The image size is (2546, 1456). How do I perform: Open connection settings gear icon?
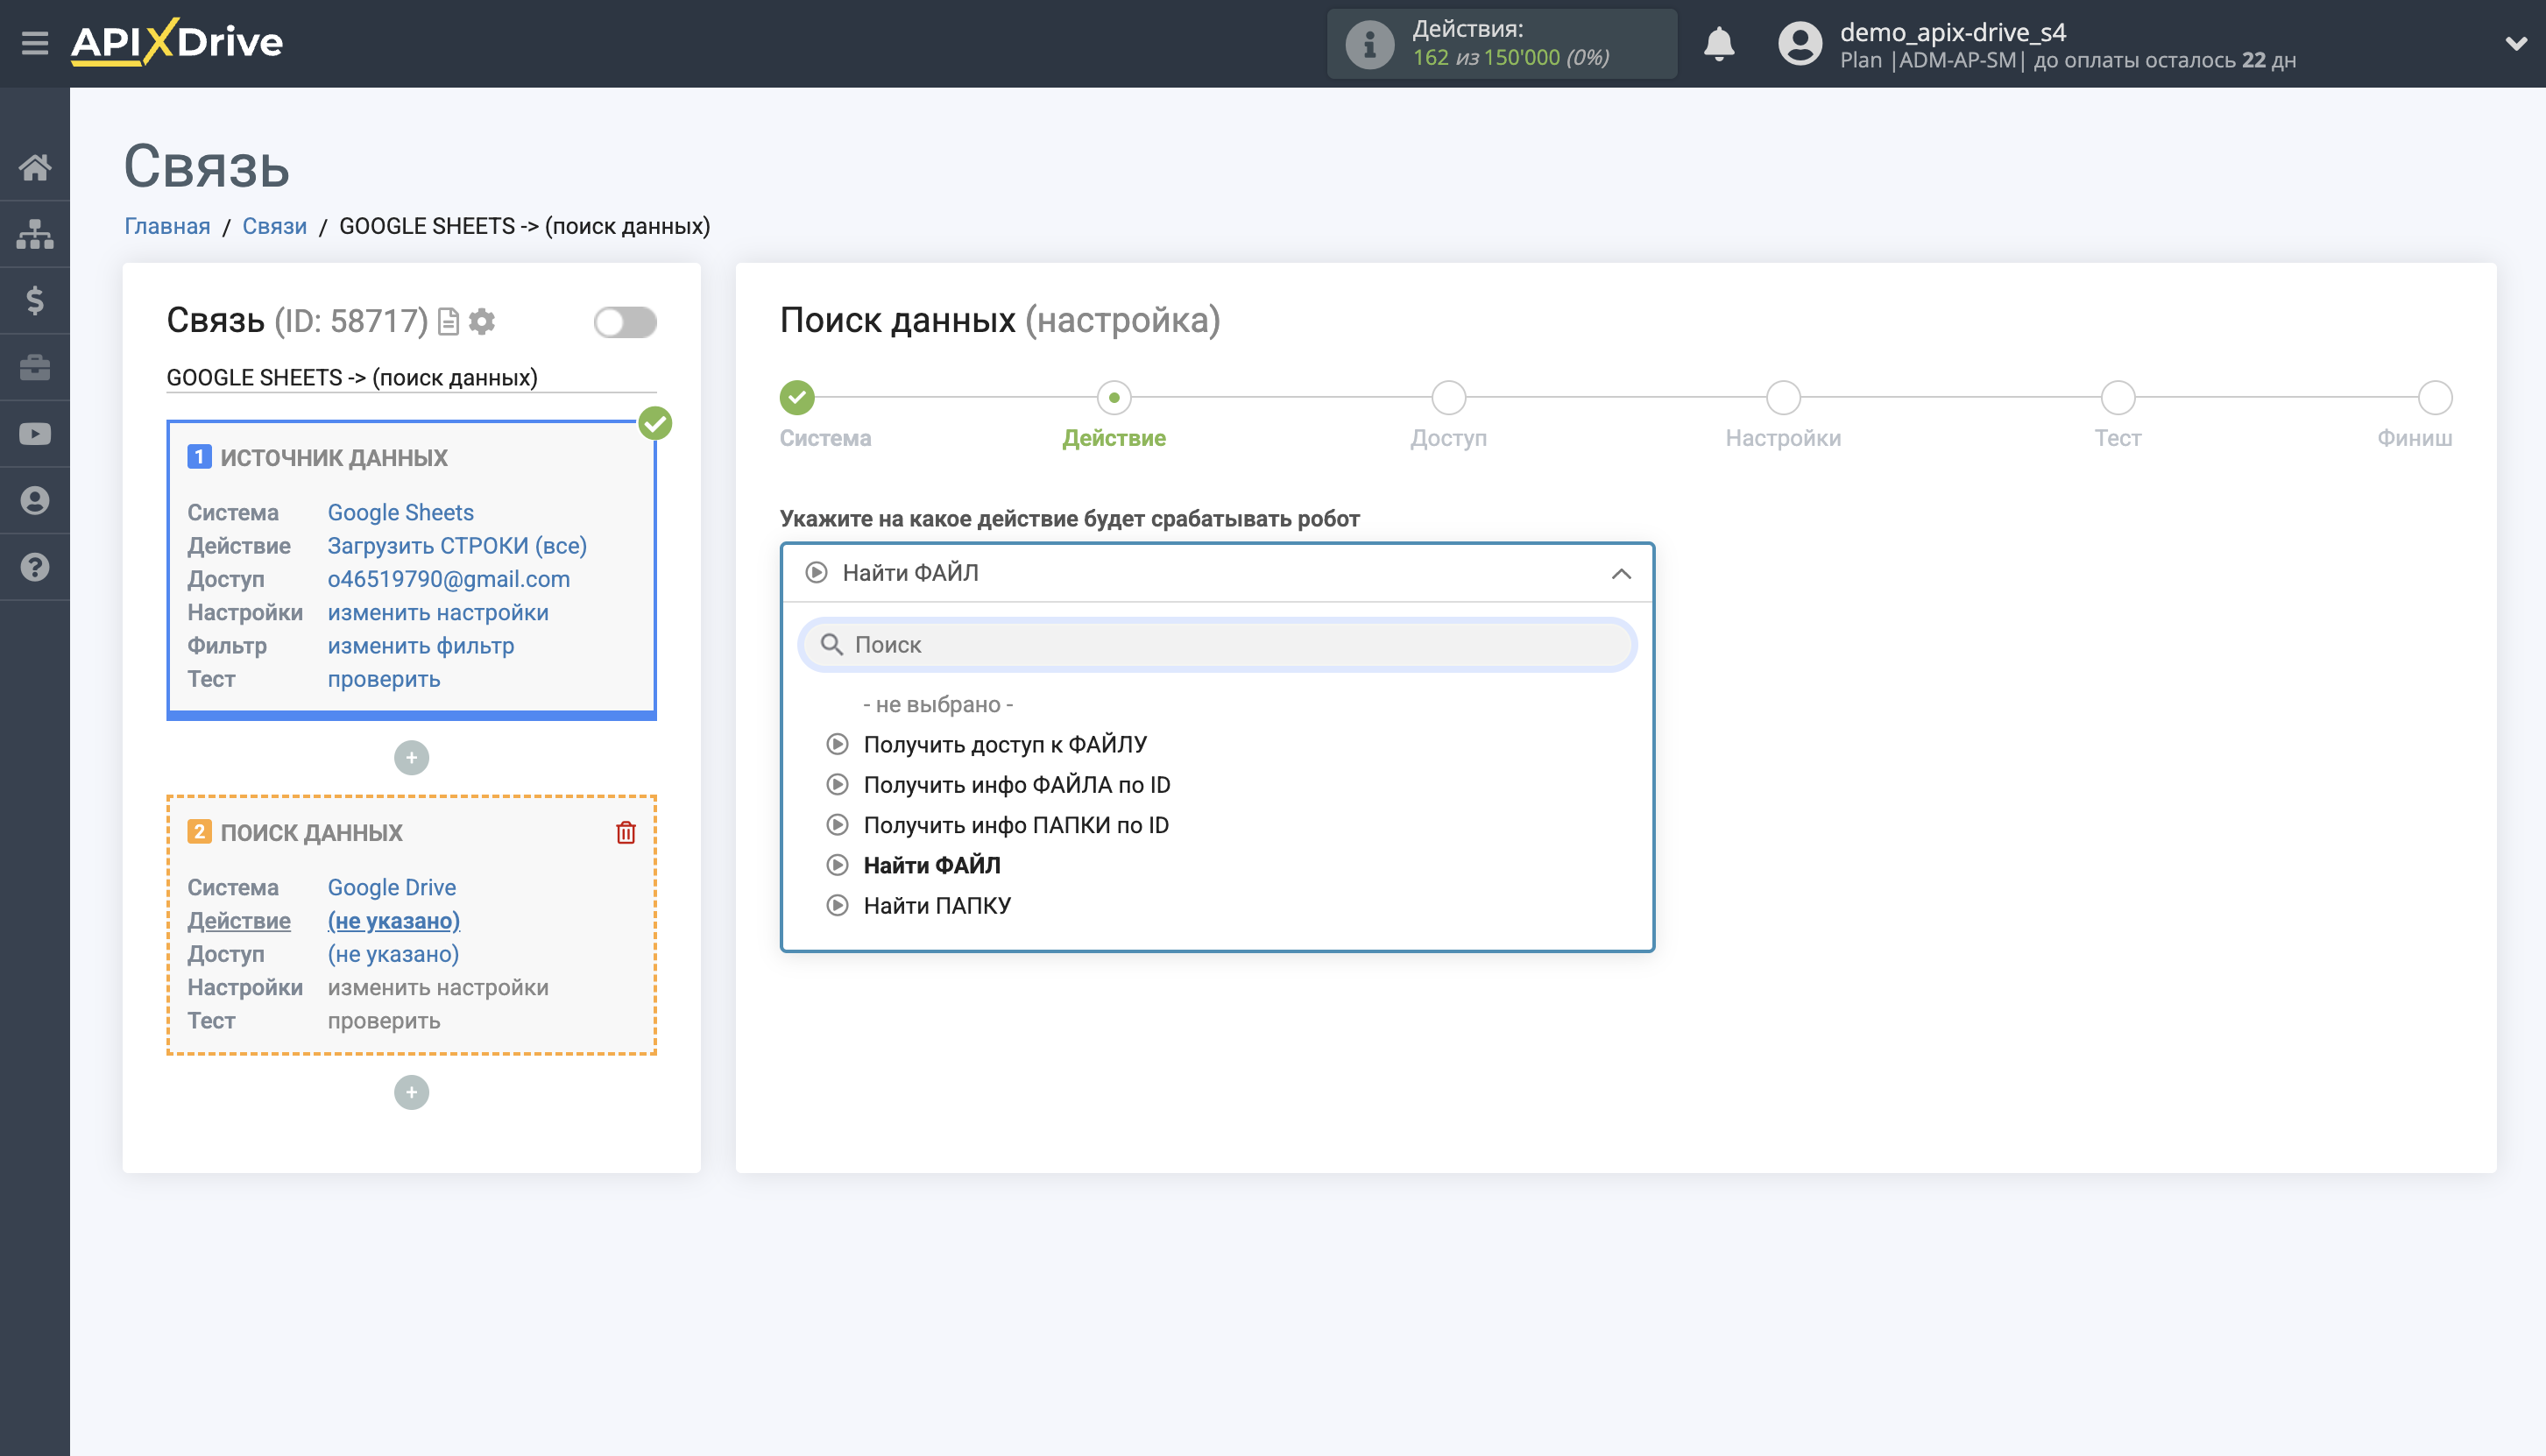click(482, 321)
